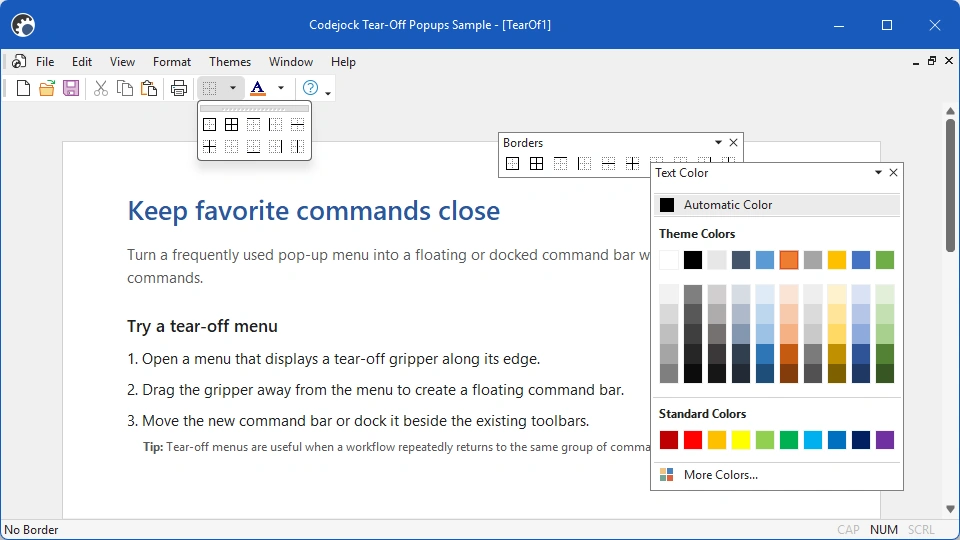Close the Borders floating bar

pyautogui.click(x=733, y=143)
